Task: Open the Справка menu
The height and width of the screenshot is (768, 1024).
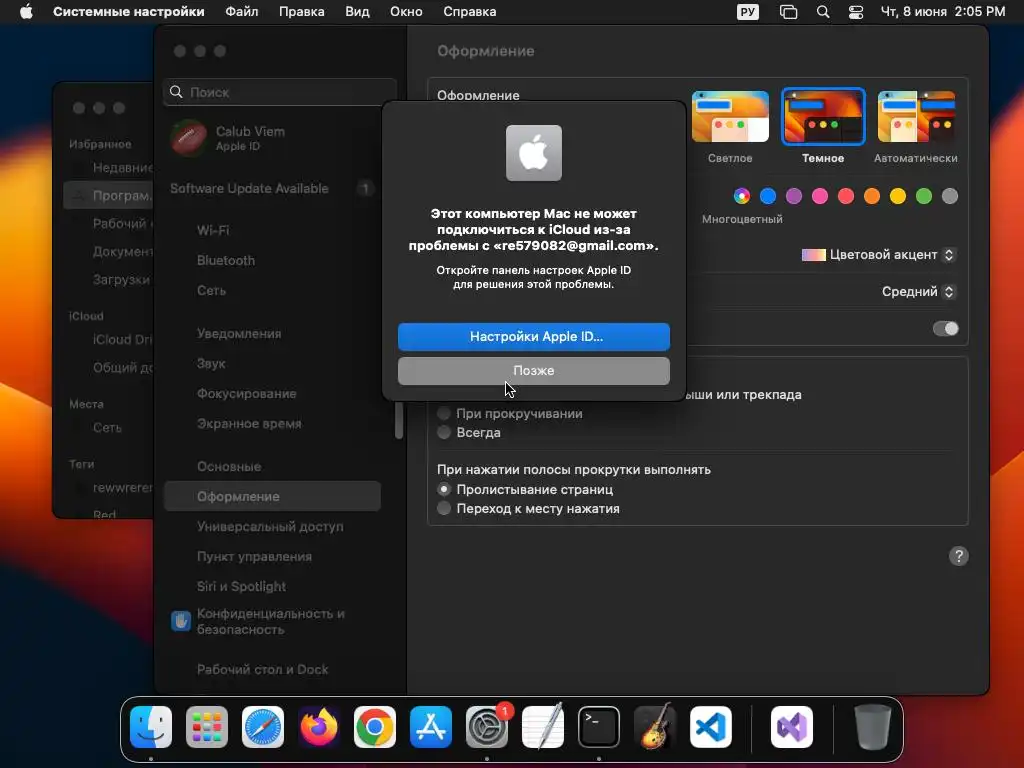Action: pos(470,12)
